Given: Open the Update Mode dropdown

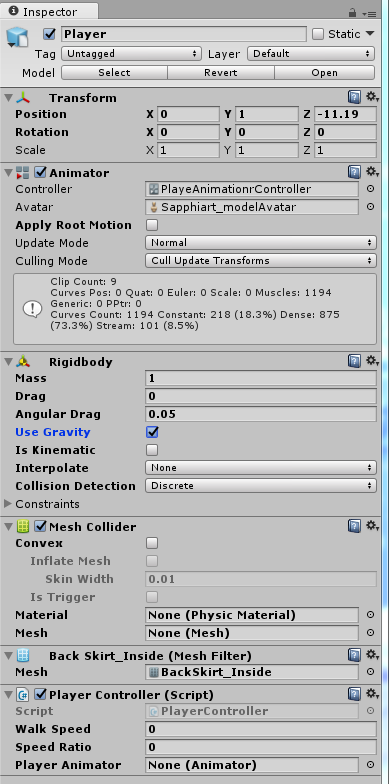Looking at the screenshot, I should click(x=260, y=242).
